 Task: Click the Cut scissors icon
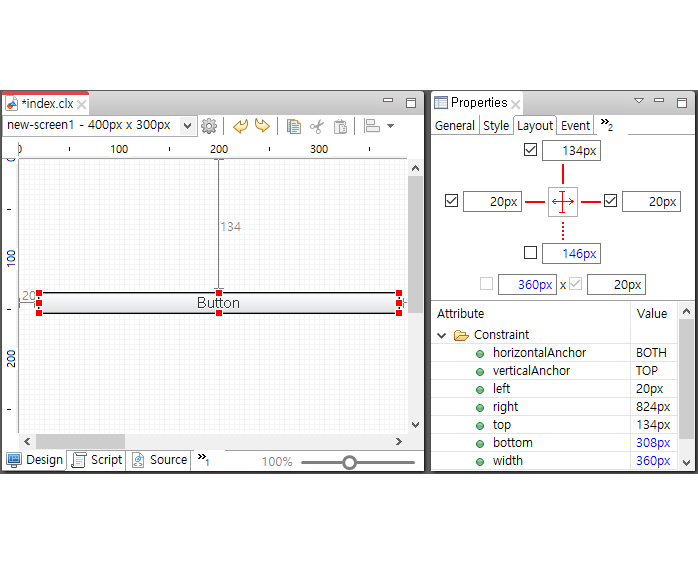pos(317,126)
